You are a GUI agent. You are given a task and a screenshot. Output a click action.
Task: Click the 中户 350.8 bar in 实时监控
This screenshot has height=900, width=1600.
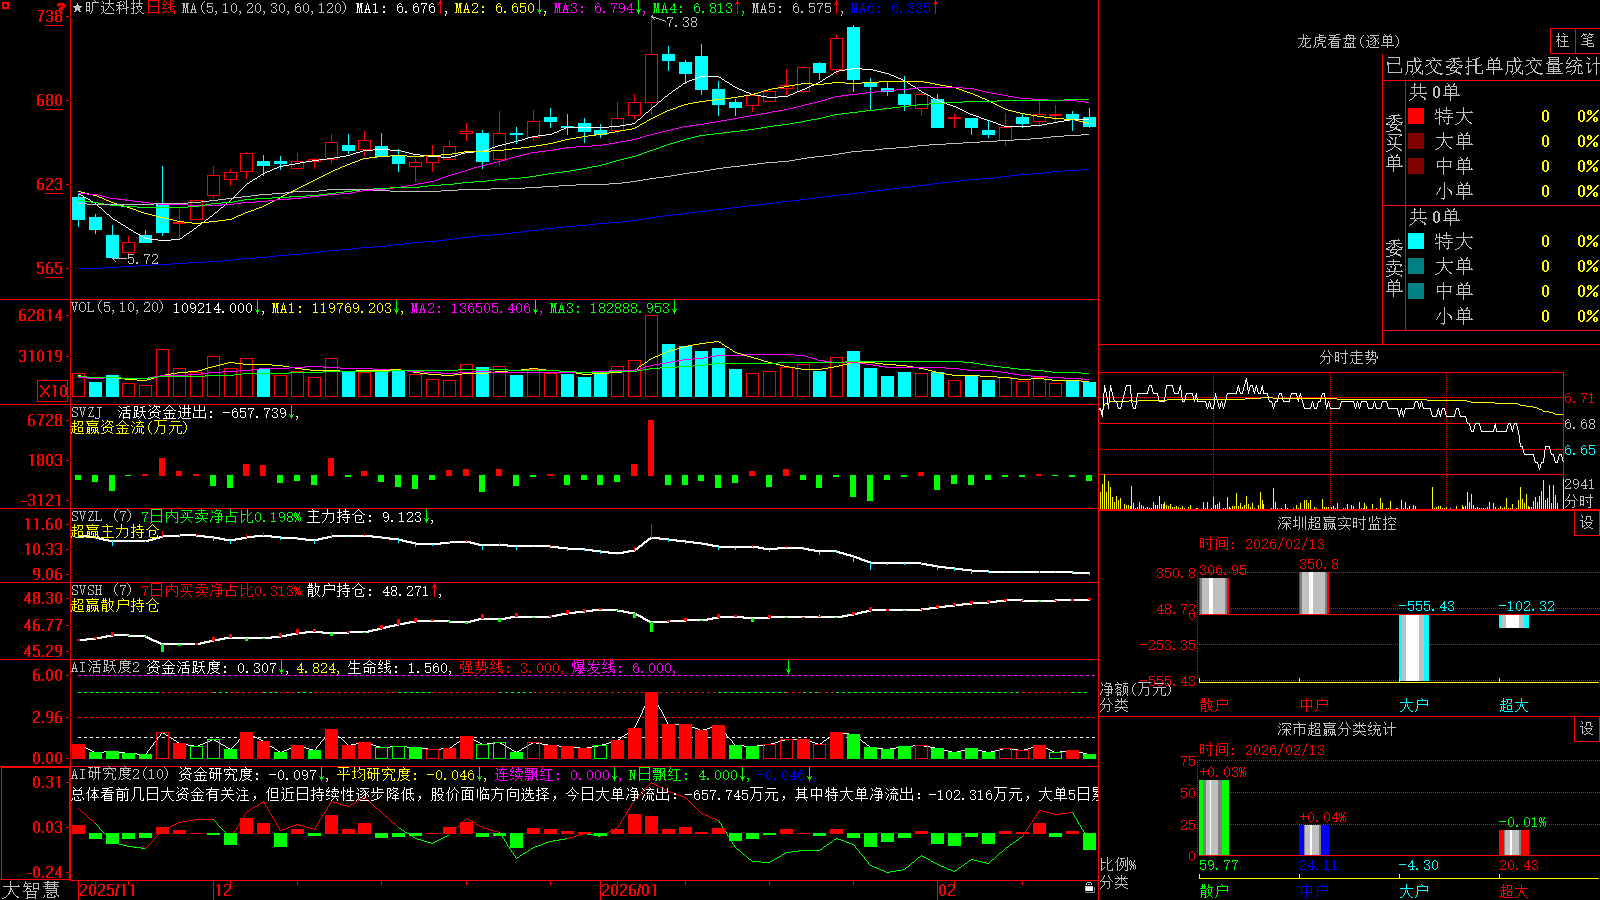pyautogui.click(x=1314, y=593)
